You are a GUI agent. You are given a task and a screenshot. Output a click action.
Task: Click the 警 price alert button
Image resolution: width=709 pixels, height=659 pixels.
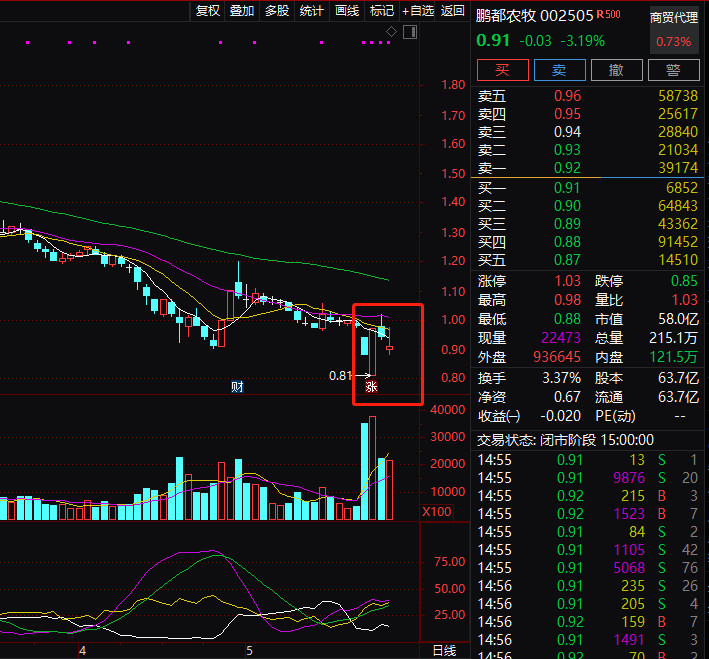coord(673,70)
